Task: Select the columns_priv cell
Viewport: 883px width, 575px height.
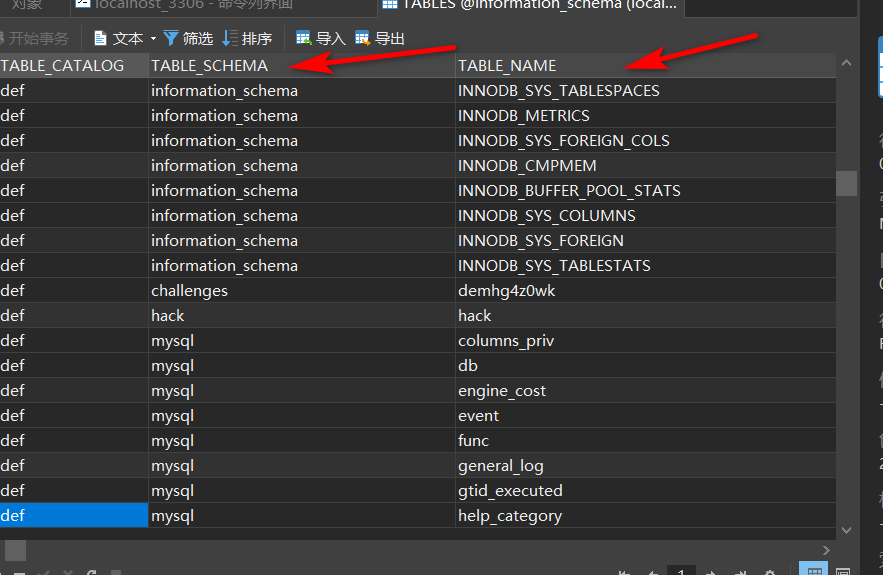Action: point(645,340)
